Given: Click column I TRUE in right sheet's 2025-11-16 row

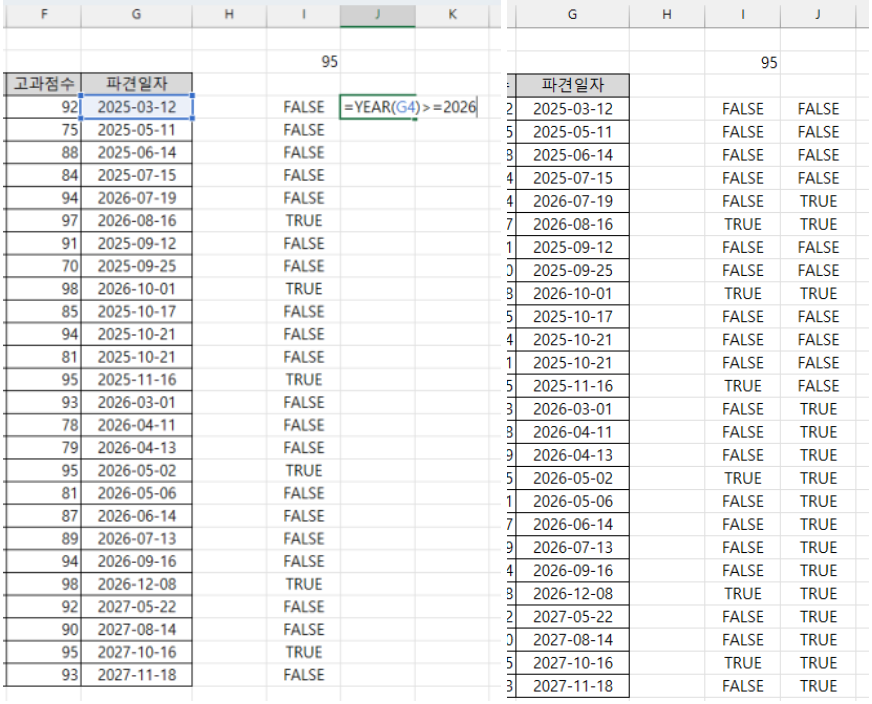Looking at the screenshot, I should pos(742,385).
